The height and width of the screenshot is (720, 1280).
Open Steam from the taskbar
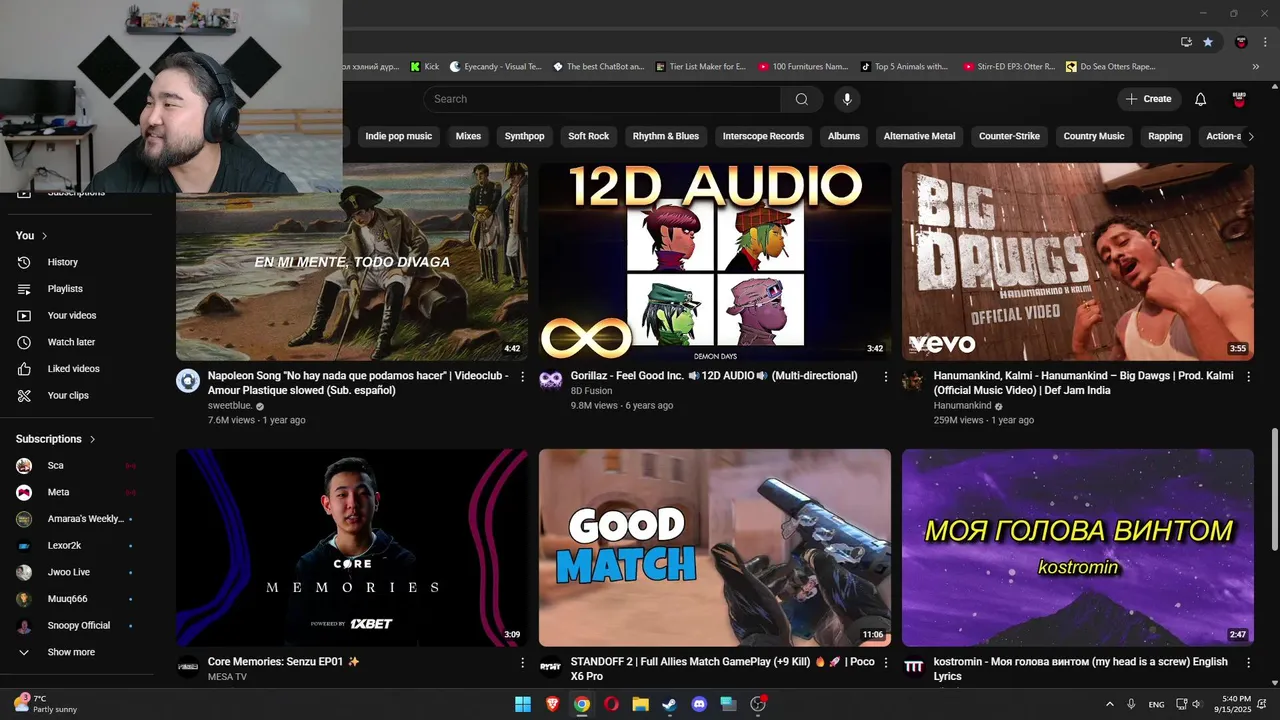pyautogui.click(x=669, y=704)
